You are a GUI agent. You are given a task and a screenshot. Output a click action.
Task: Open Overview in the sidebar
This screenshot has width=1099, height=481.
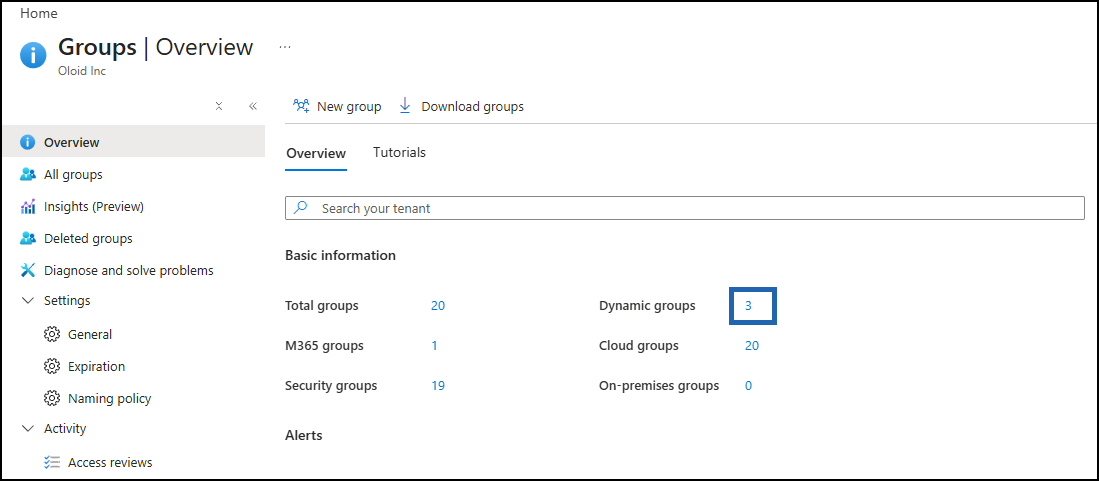click(133, 142)
